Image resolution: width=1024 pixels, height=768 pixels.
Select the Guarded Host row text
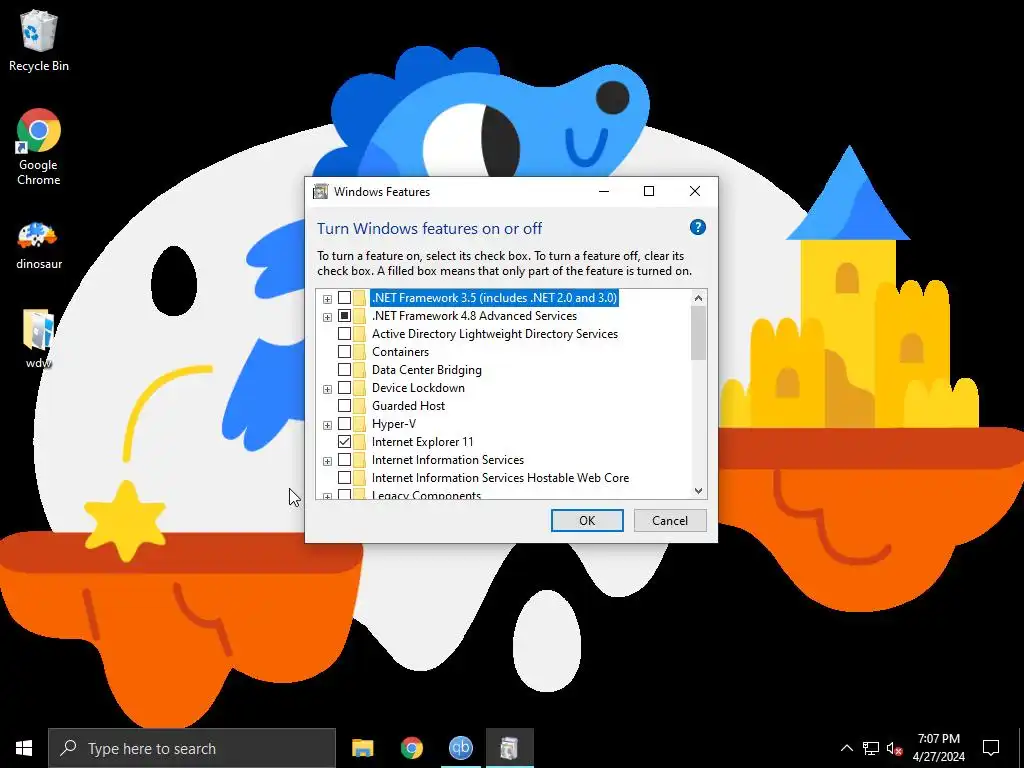coord(408,406)
